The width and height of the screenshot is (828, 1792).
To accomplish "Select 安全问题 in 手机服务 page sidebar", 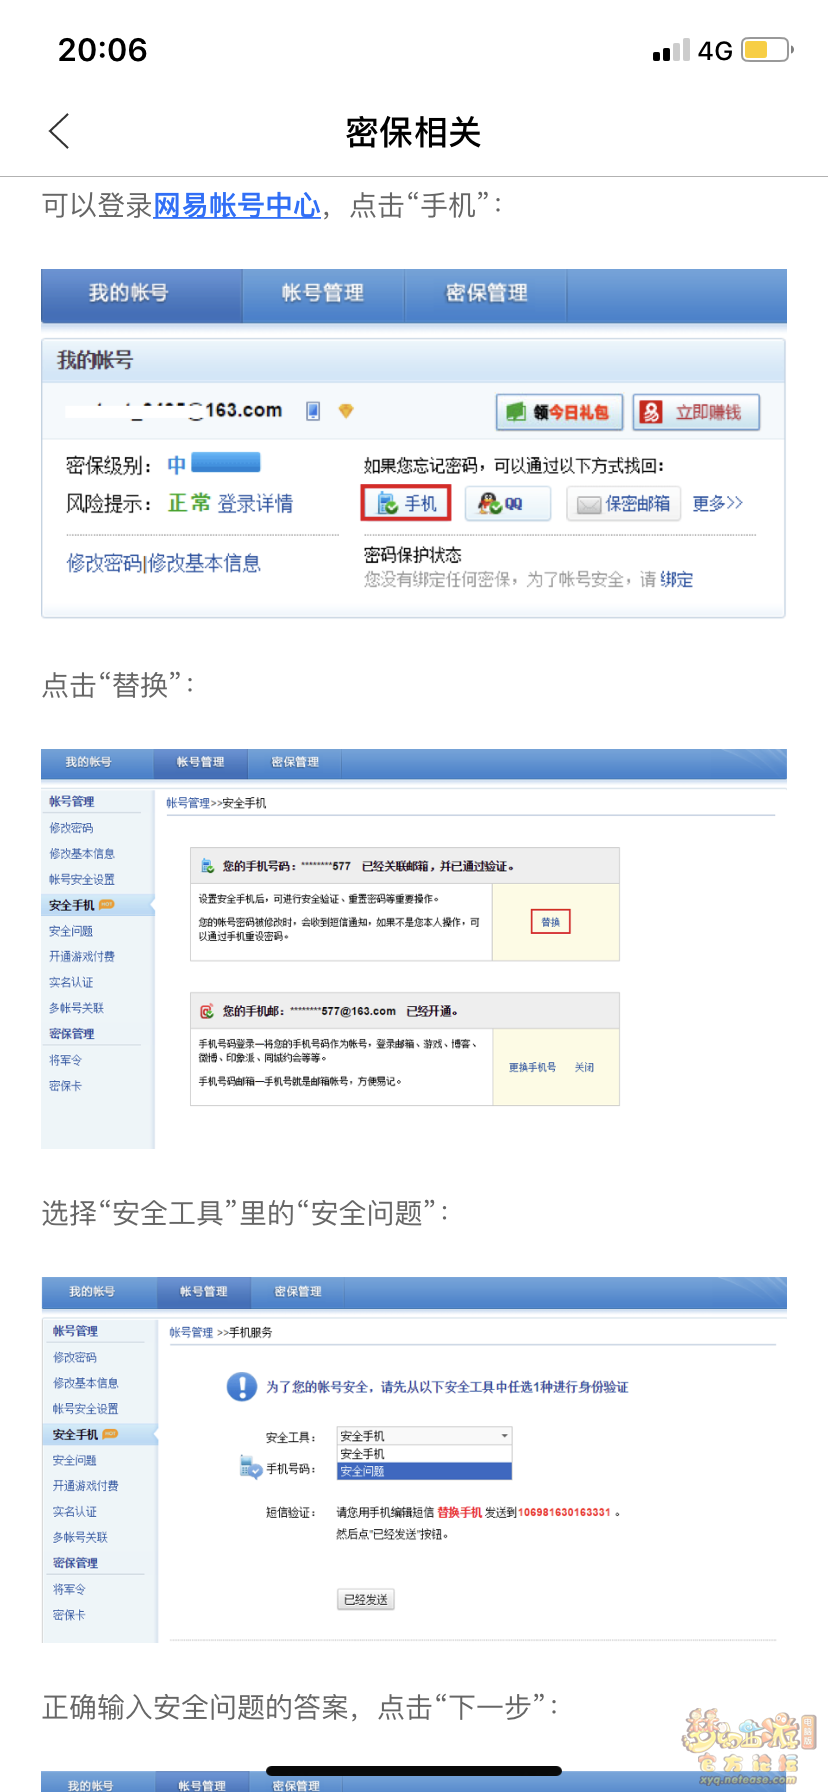I will click(x=75, y=1461).
